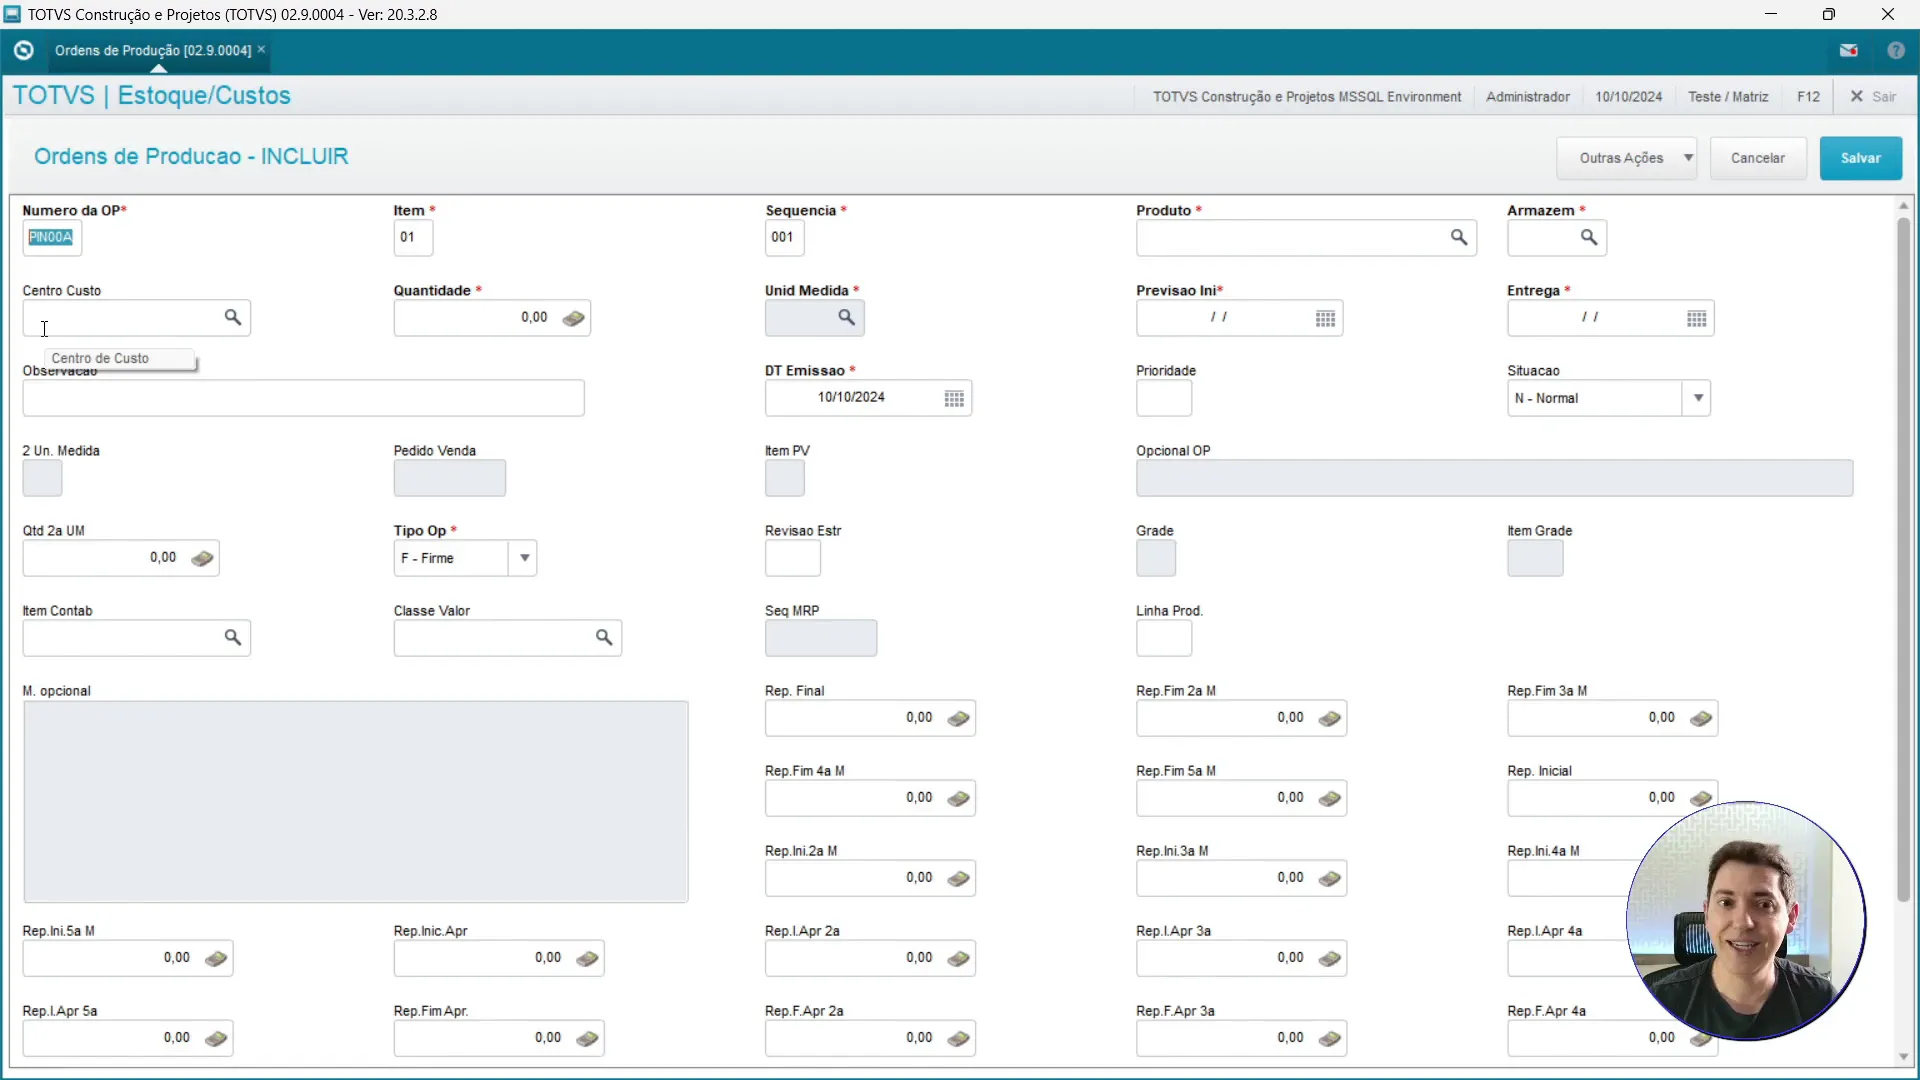Click the Salvar button
The width and height of the screenshot is (1920, 1080).
tap(1861, 157)
